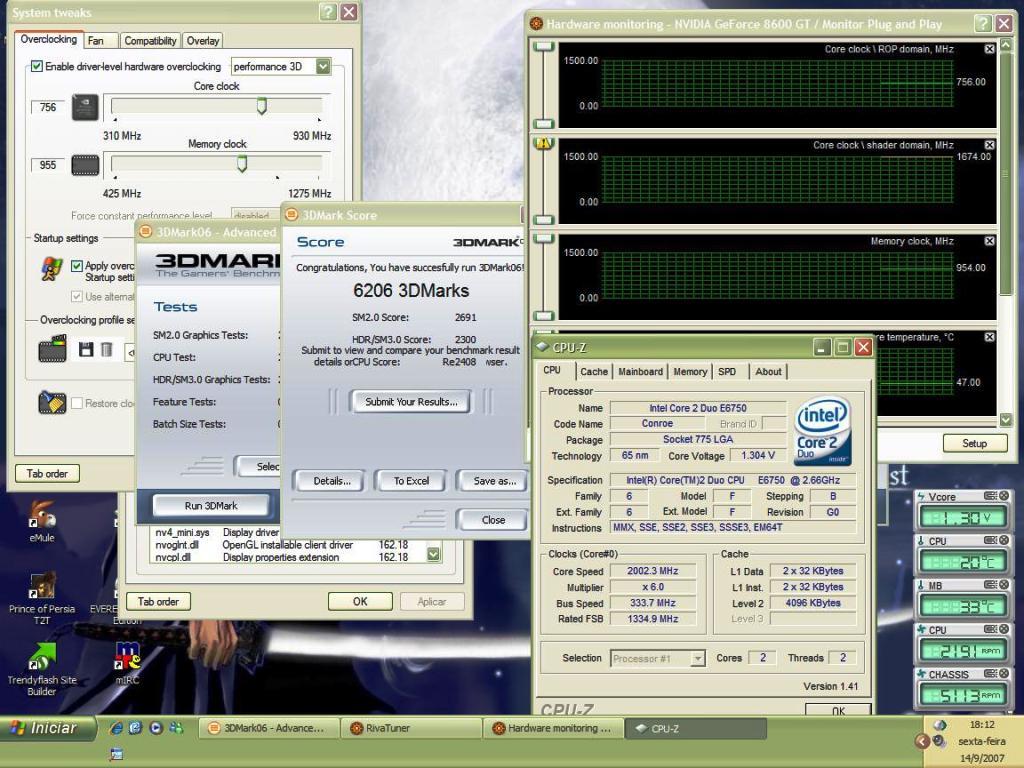This screenshot has height=768, width=1024.
Task: Open System tweaks help question mark
Action: (328, 12)
